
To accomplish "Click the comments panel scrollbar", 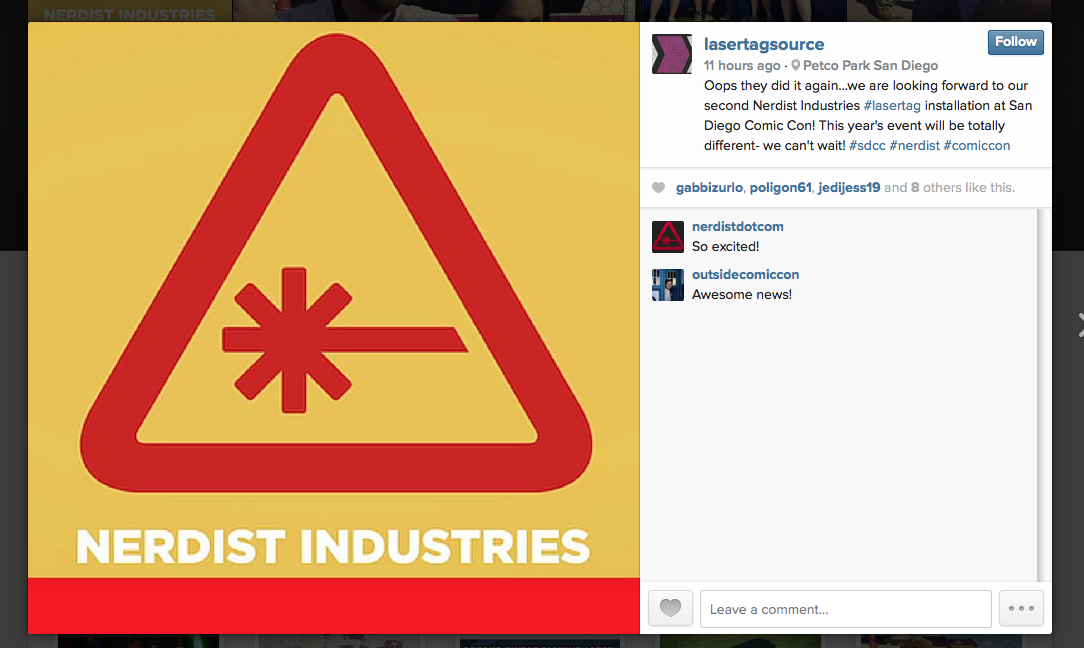I will [1042, 394].
